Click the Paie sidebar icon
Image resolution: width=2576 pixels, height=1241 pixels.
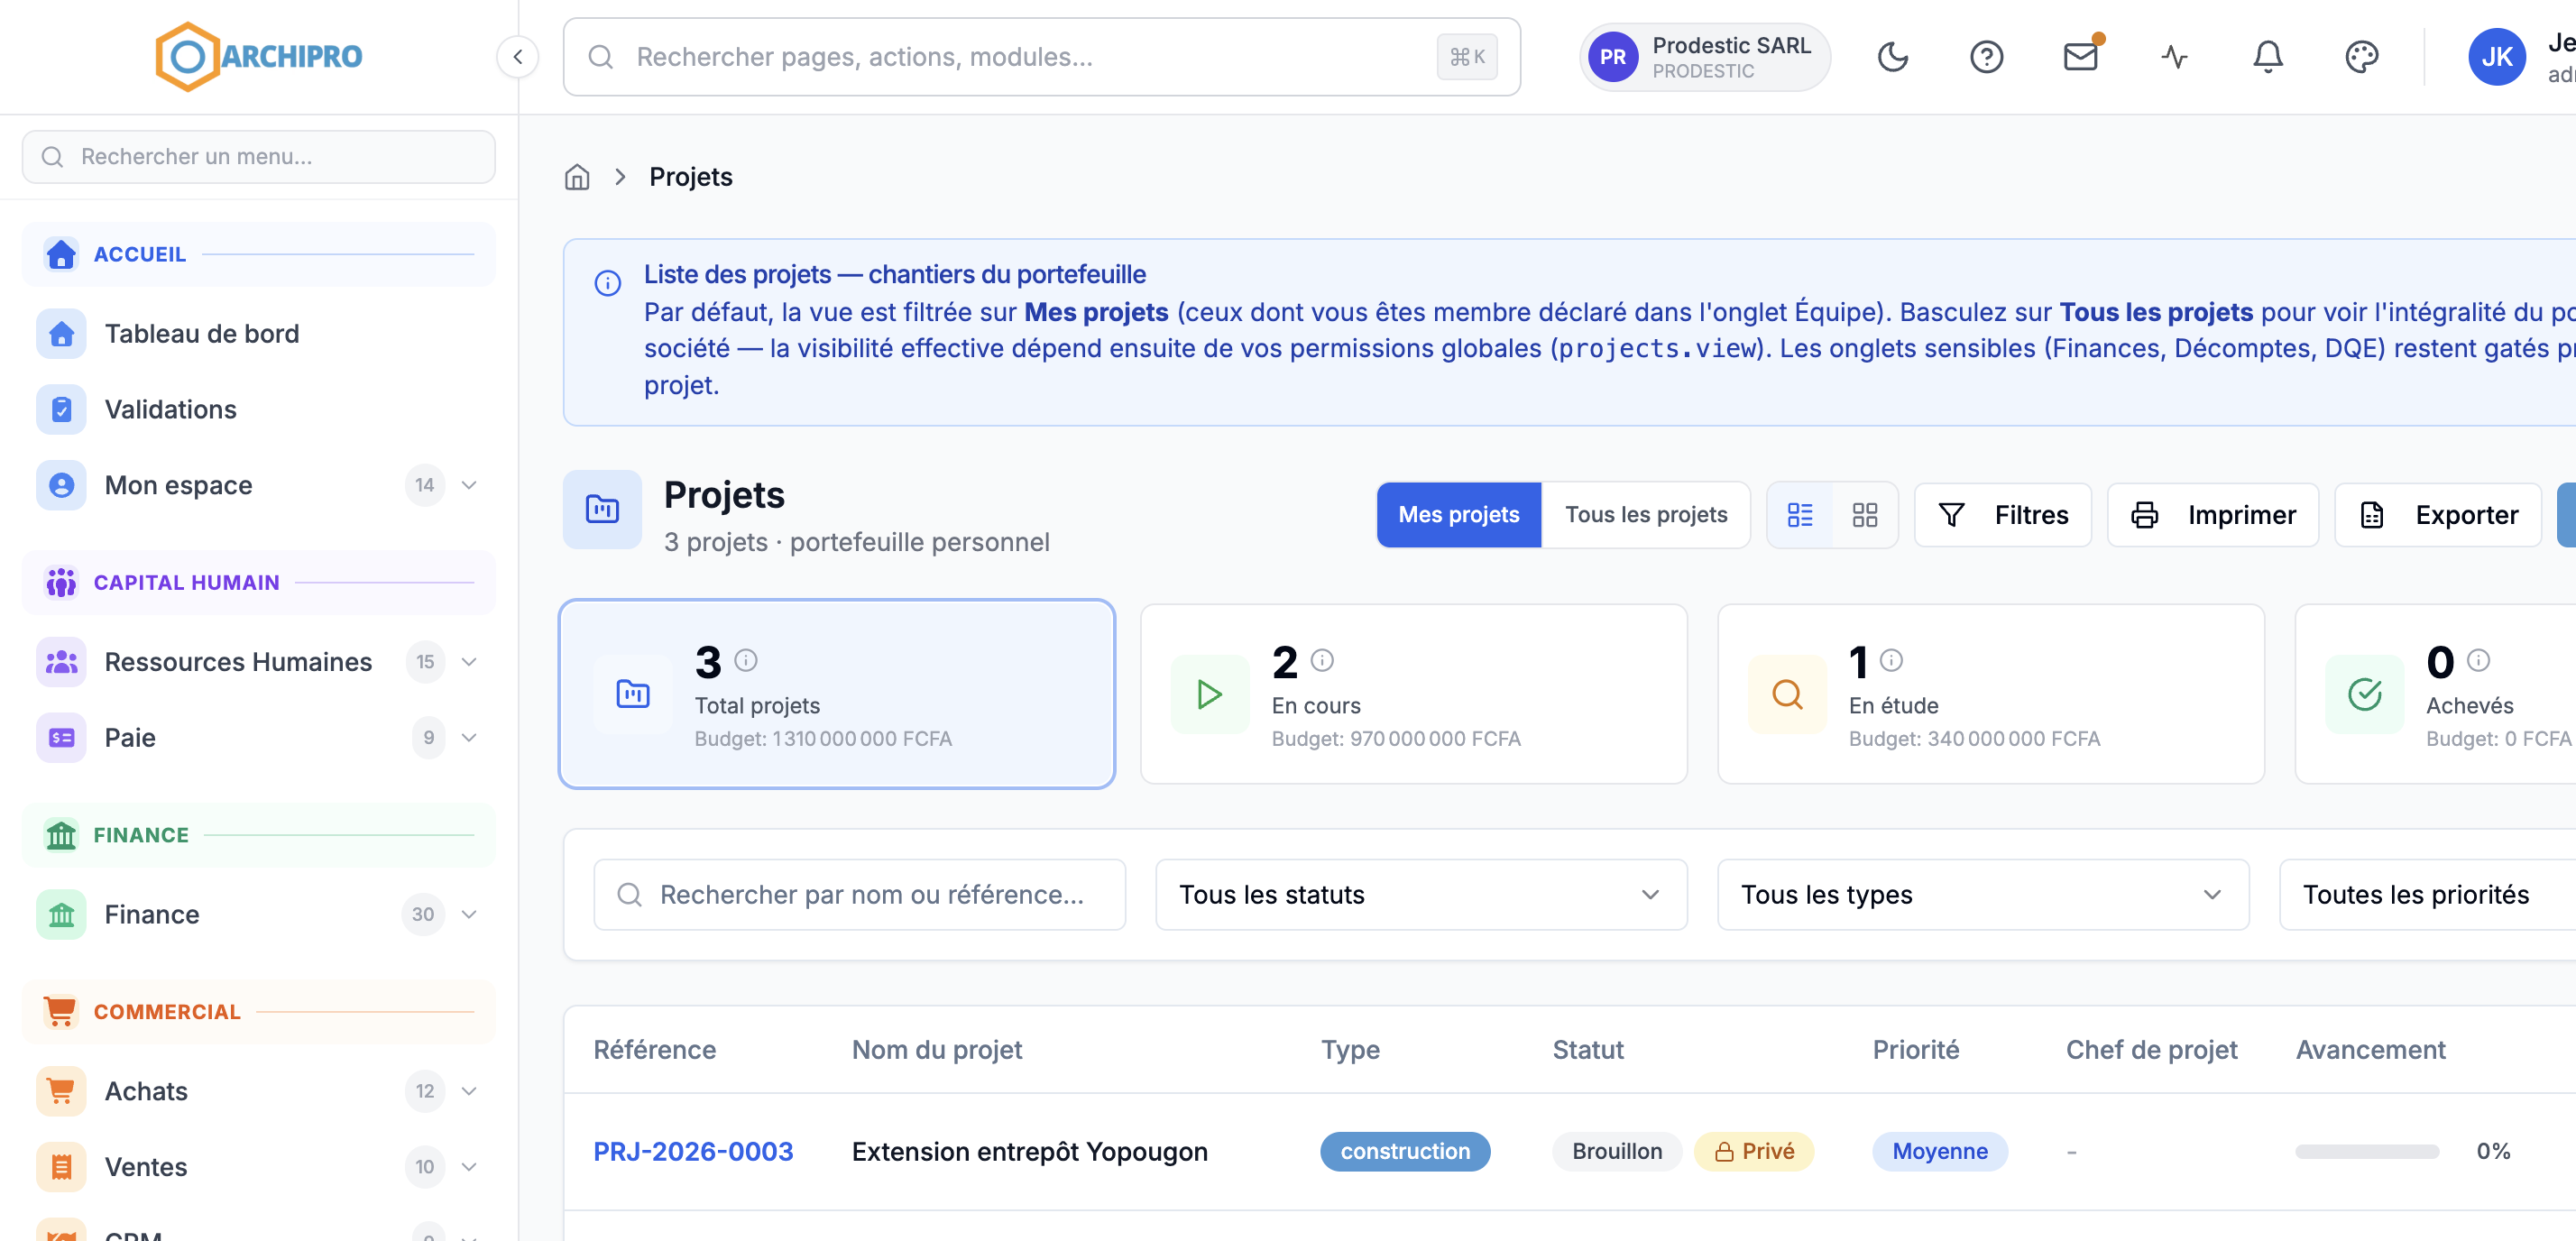click(61, 738)
